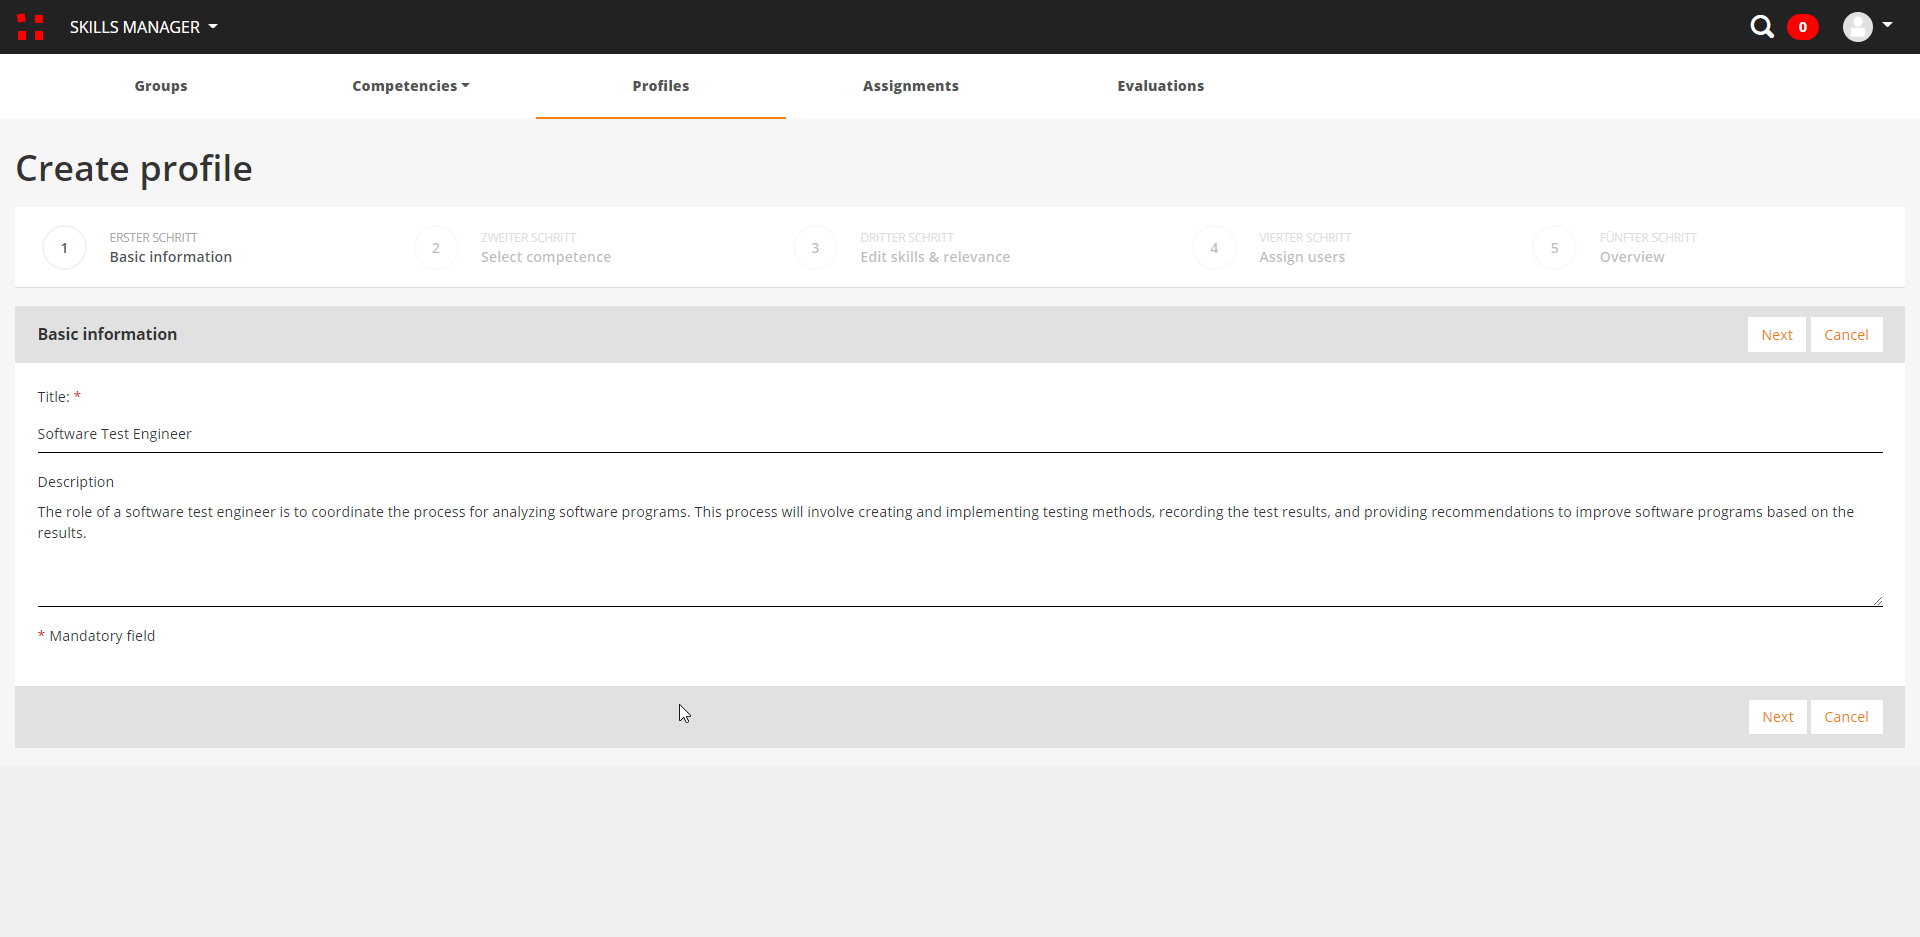Expand the Skills Manager dropdown
The height and width of the screenshot is (937, 1920).
pos(143,27)
